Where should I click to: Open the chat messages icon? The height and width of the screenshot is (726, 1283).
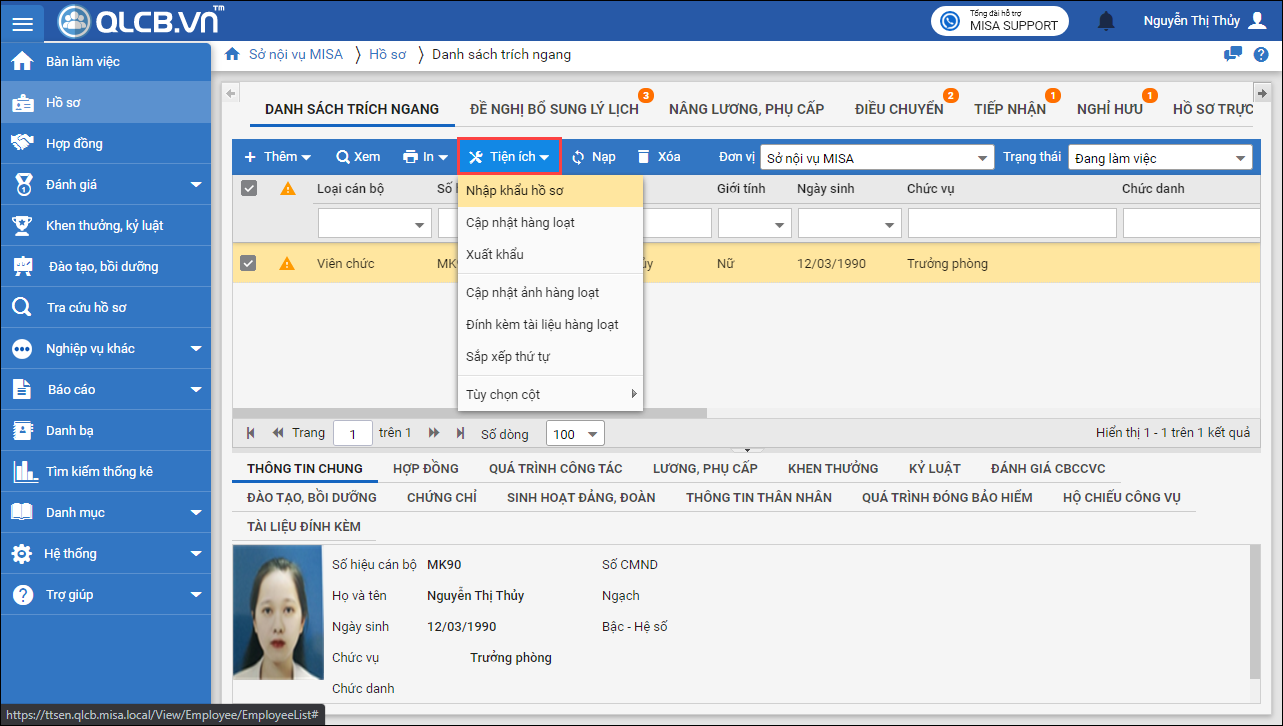(x=1233, y=55)
